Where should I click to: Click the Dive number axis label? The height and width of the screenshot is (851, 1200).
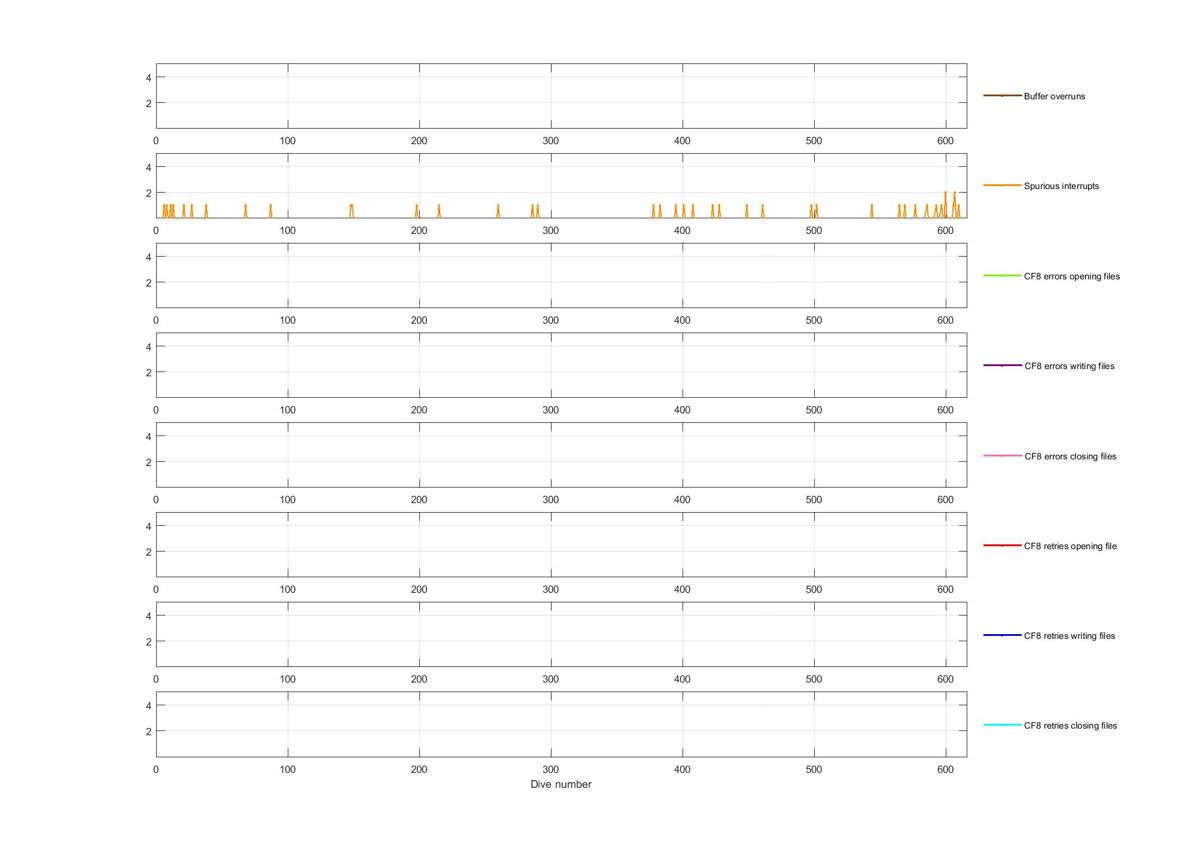tap(561, 785)
